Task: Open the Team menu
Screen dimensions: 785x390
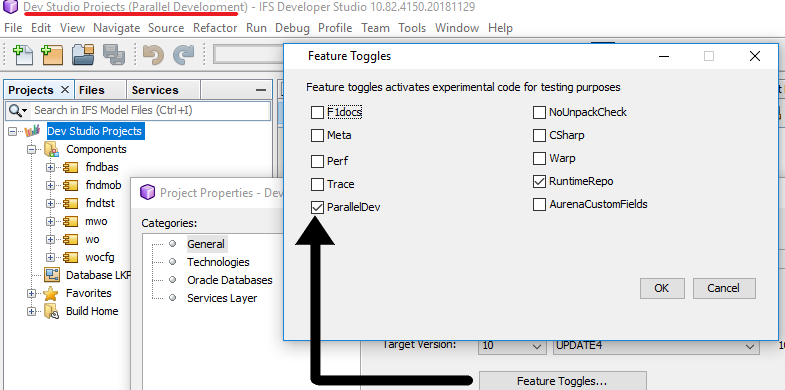Action: (x=375, y=28)
